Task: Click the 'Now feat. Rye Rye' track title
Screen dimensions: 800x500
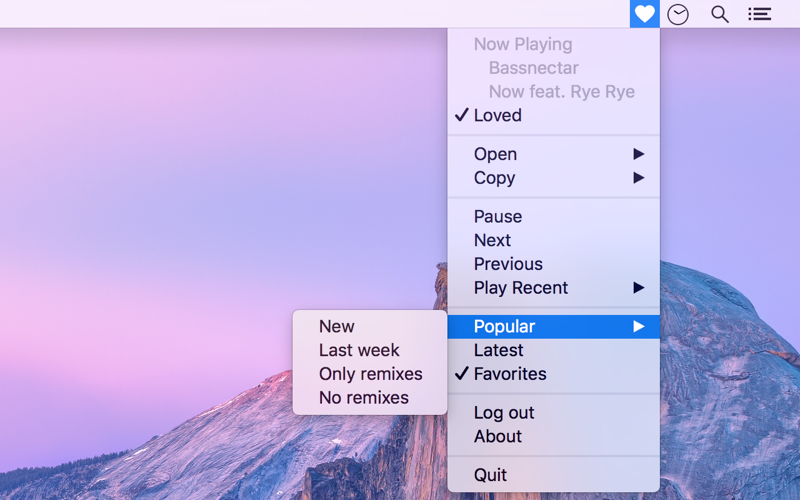Action: 562,92
